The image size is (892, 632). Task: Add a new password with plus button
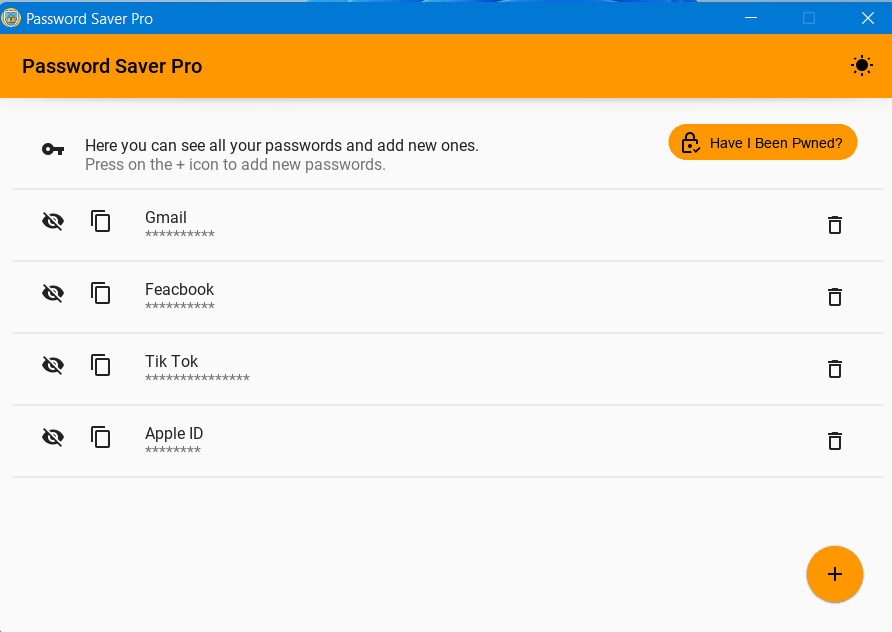[x=835, y=574]
